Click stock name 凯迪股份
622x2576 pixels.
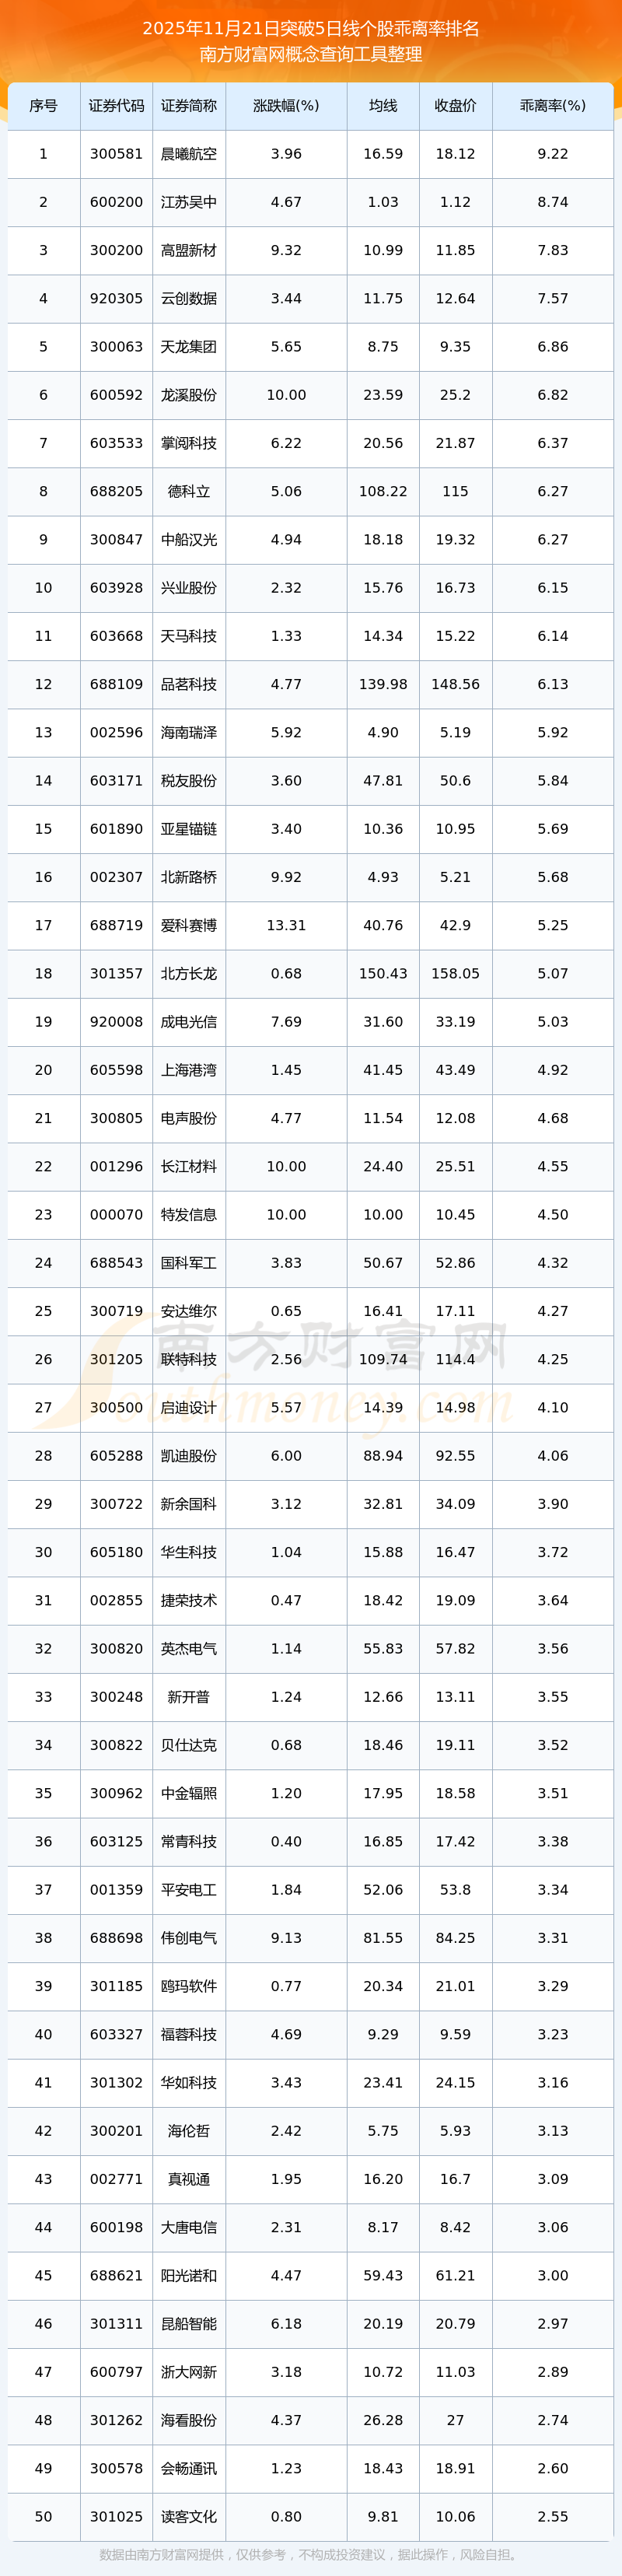[x=189, y=1456]
